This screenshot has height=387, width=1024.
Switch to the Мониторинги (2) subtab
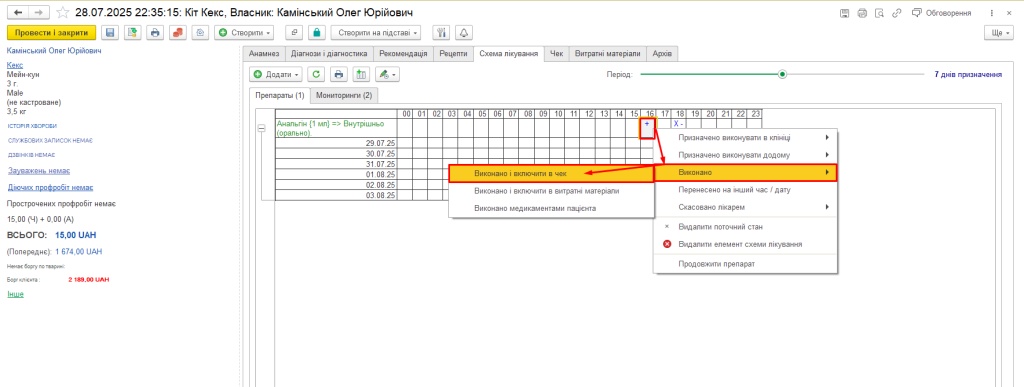344,95
